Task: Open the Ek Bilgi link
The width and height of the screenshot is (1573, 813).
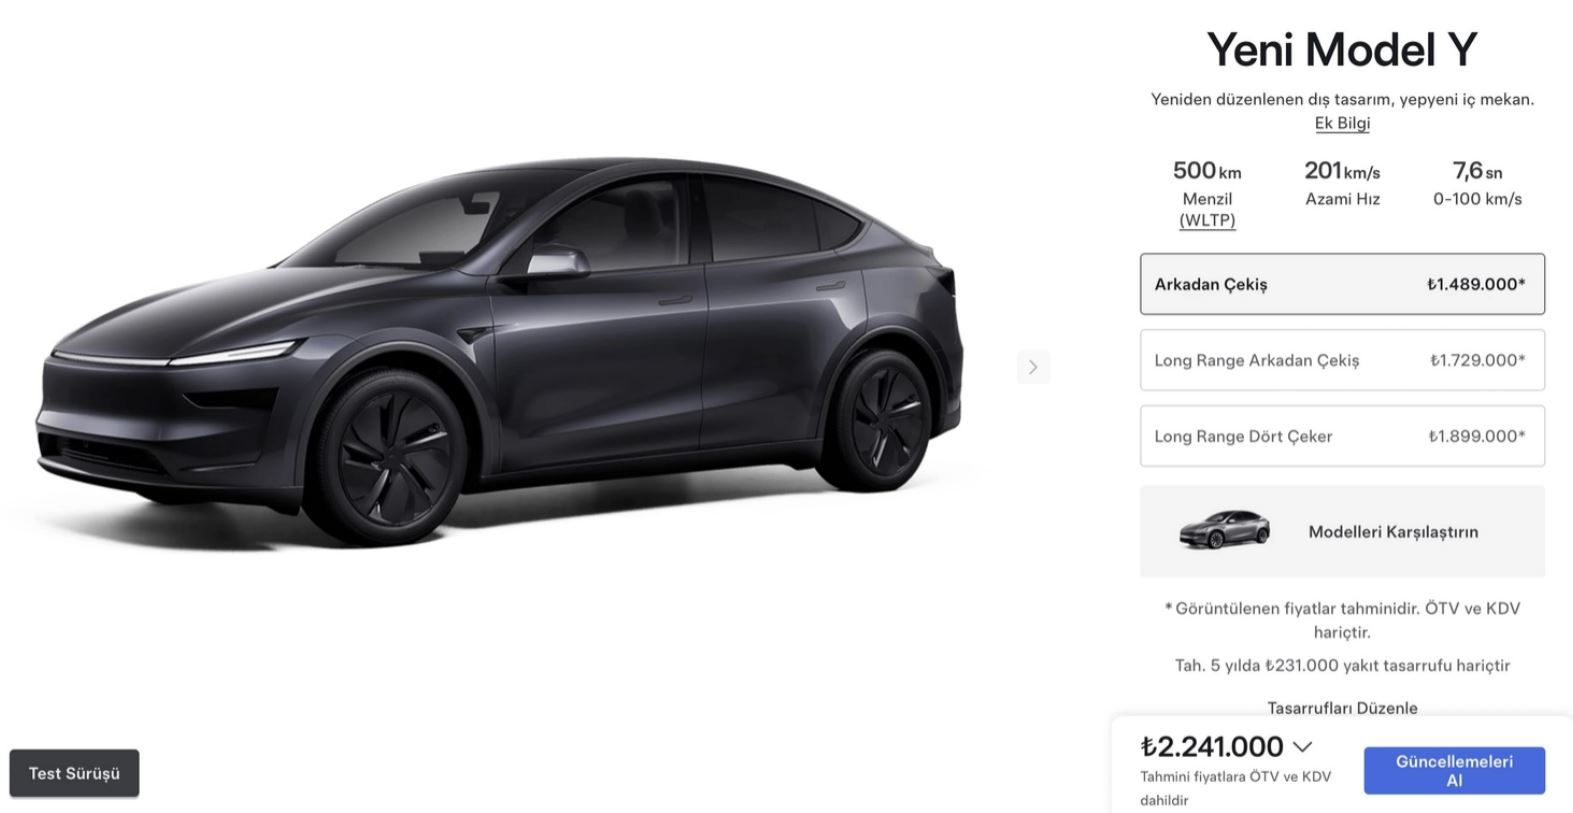Action: click(x=1342, y=123)
